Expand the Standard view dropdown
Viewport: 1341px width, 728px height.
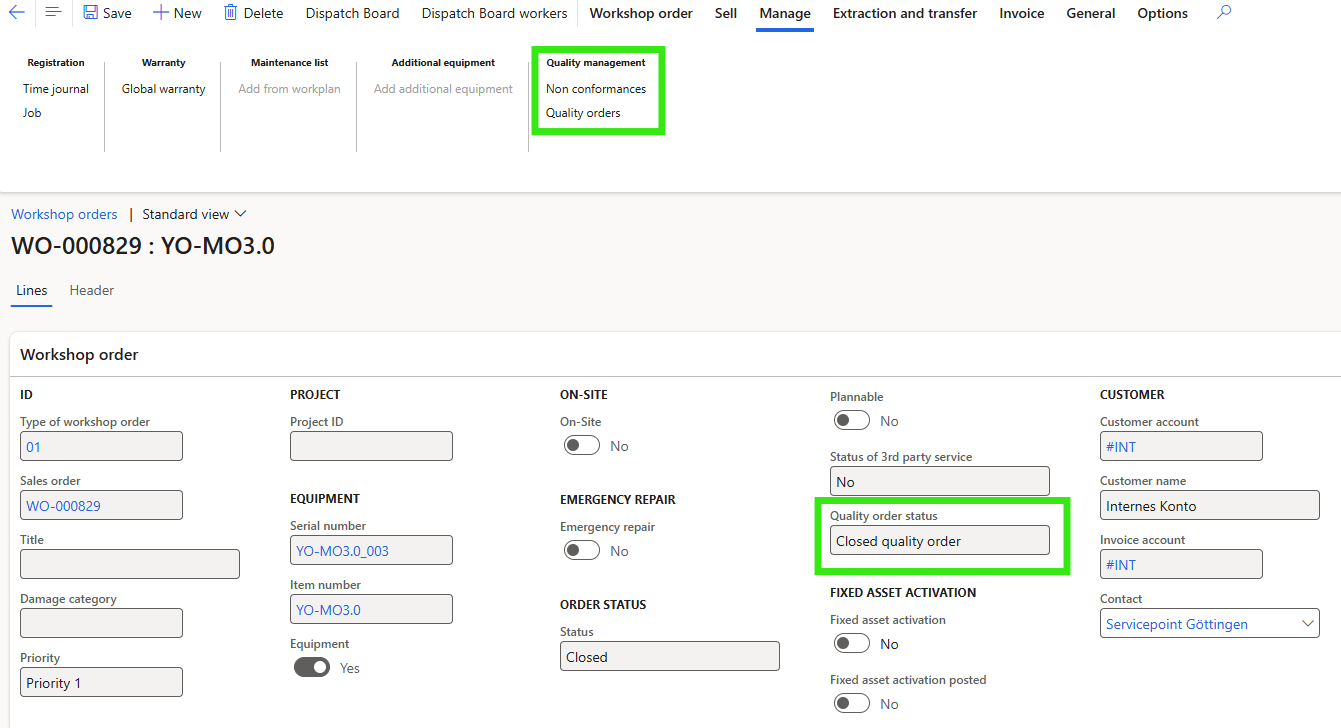(193, 214)
